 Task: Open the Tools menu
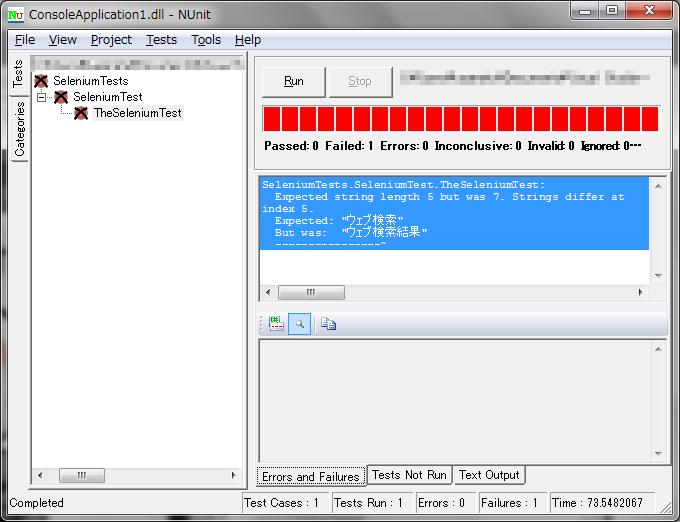206,40
